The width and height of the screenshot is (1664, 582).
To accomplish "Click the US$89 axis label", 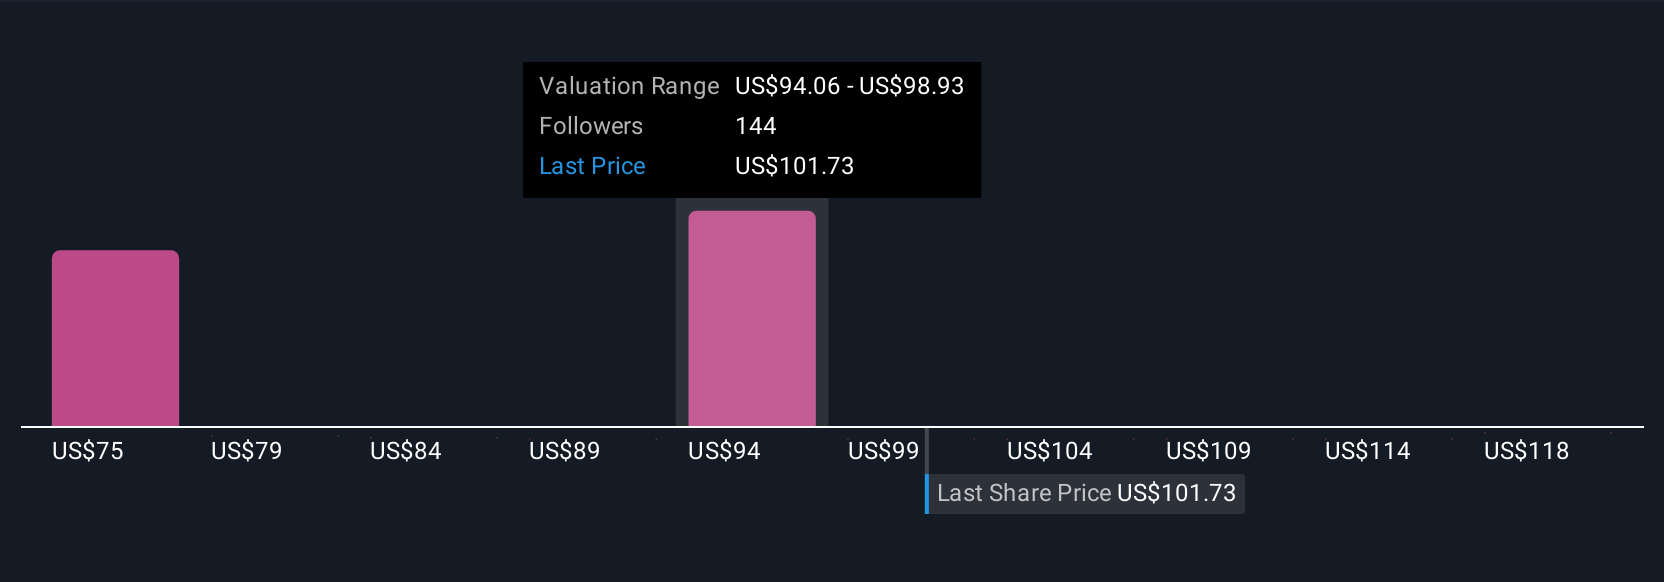I will pos(565,451).
